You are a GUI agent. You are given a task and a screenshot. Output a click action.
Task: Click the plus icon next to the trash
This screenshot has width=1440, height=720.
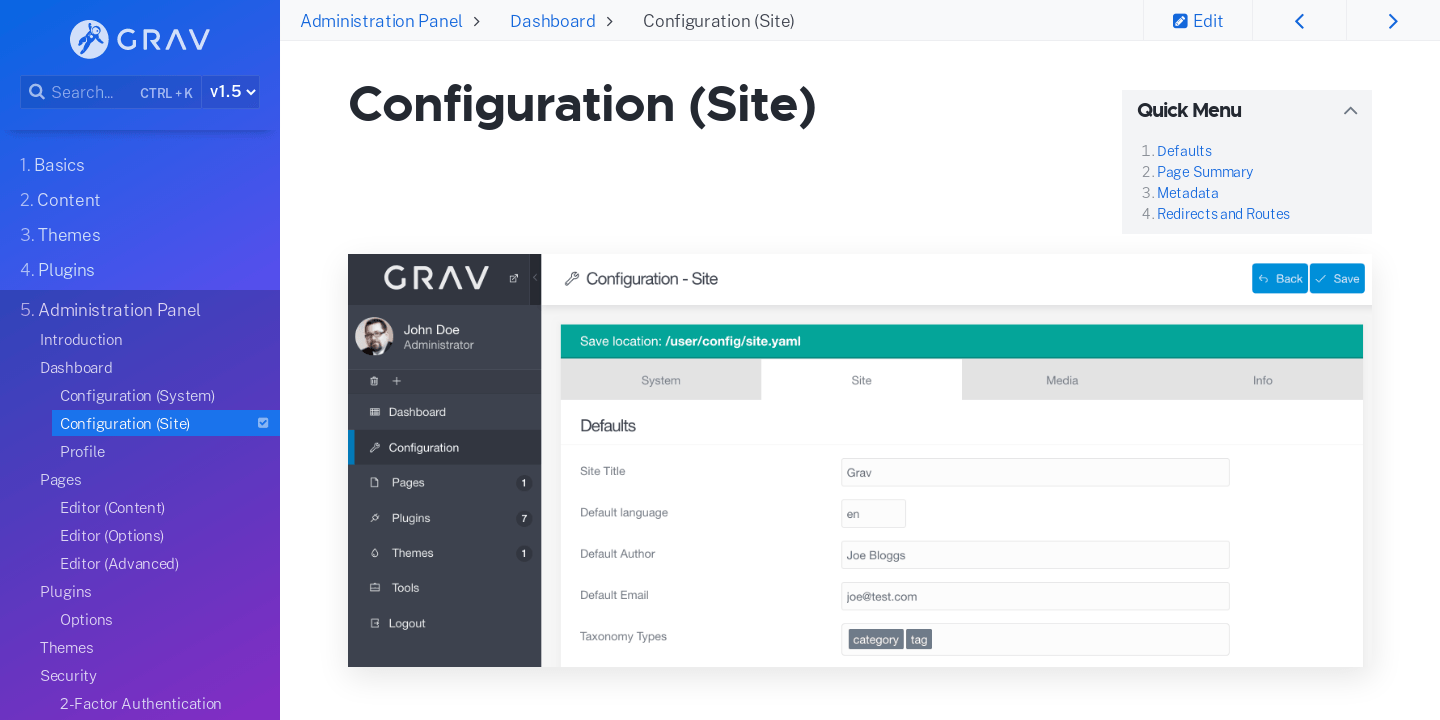point(396,381)
